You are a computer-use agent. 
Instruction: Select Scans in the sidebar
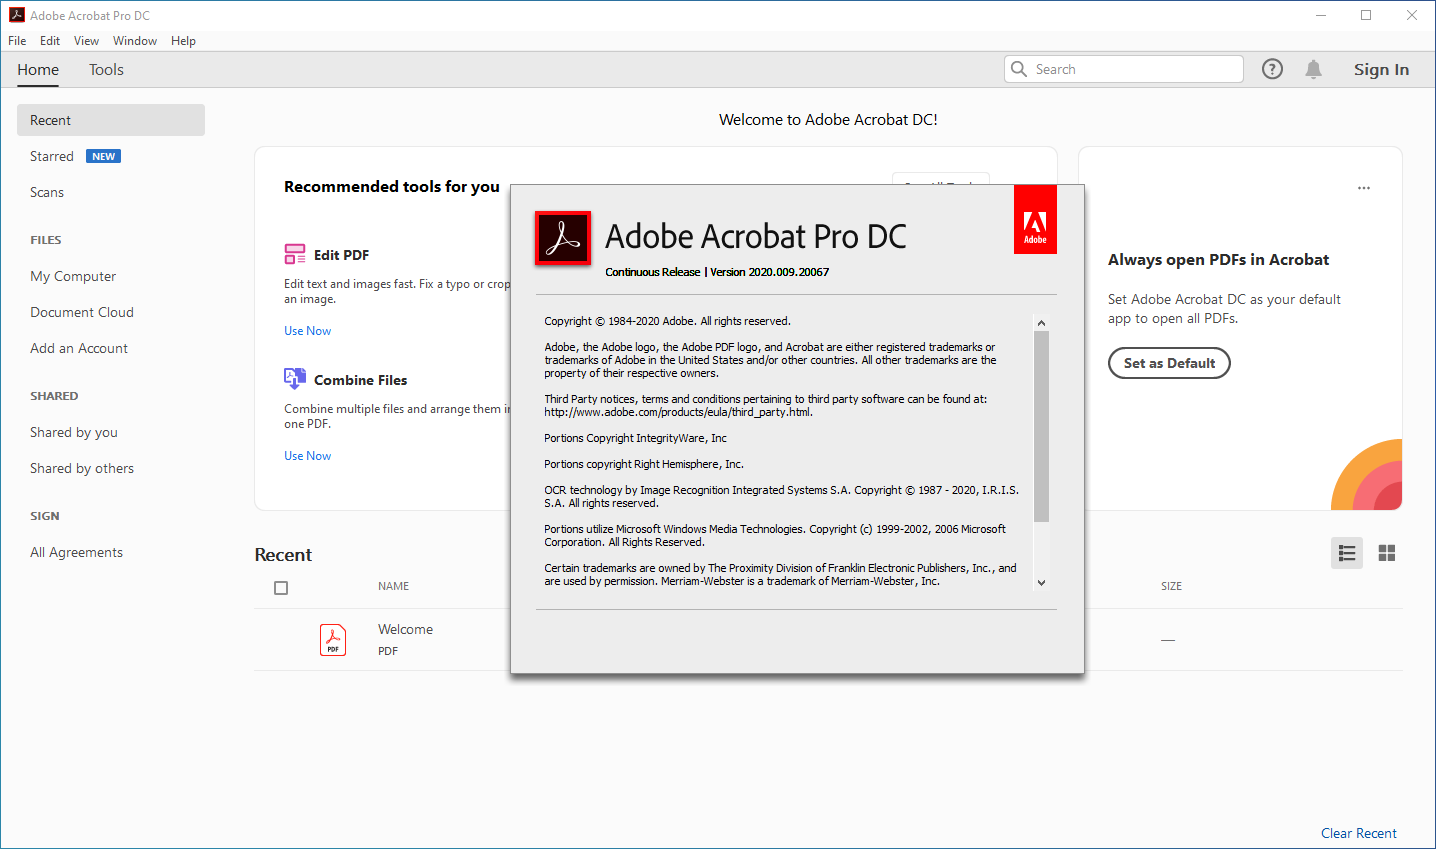coord(47,192)
